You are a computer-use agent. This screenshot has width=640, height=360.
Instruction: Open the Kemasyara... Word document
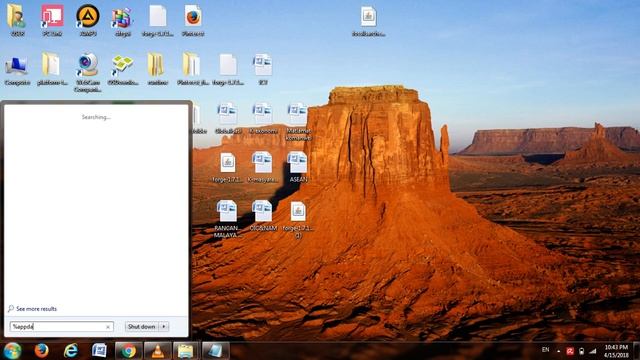(x=263, y=167)
